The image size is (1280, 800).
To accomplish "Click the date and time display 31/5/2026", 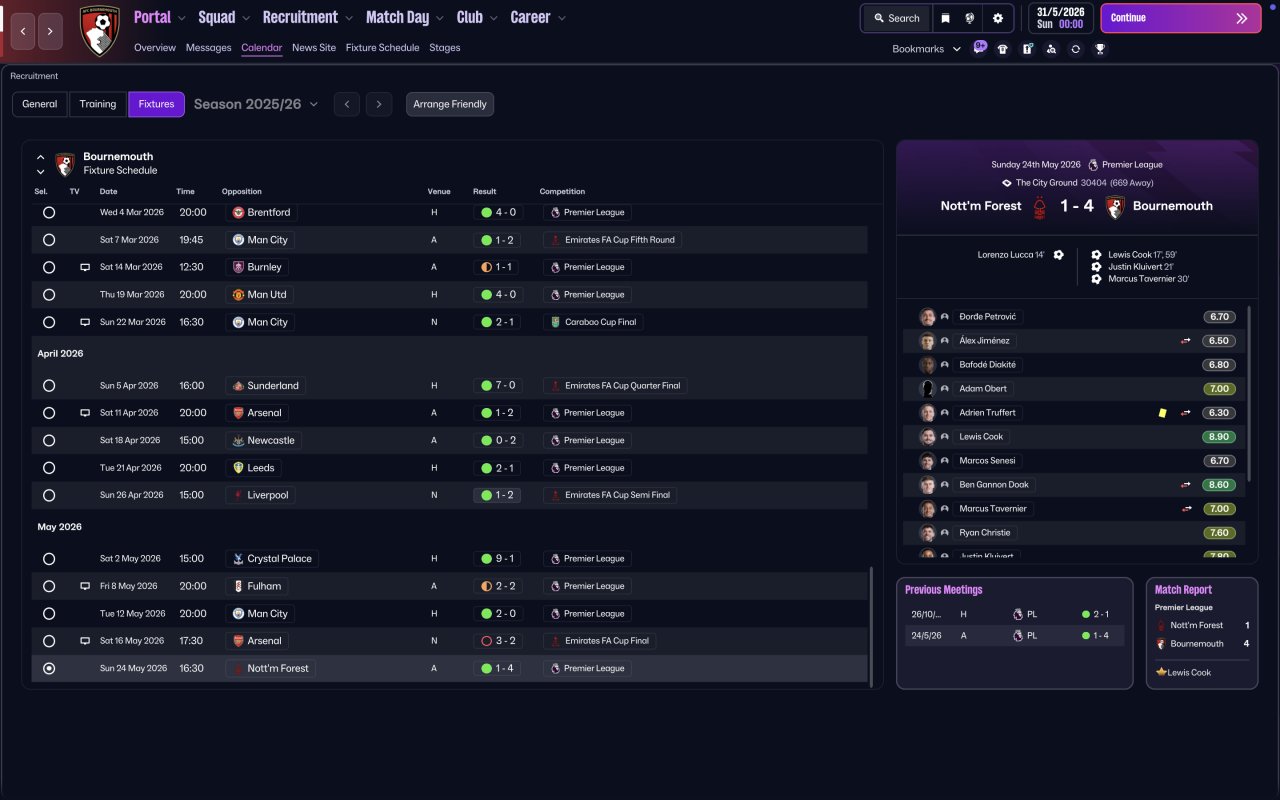I will [1061, 18].
